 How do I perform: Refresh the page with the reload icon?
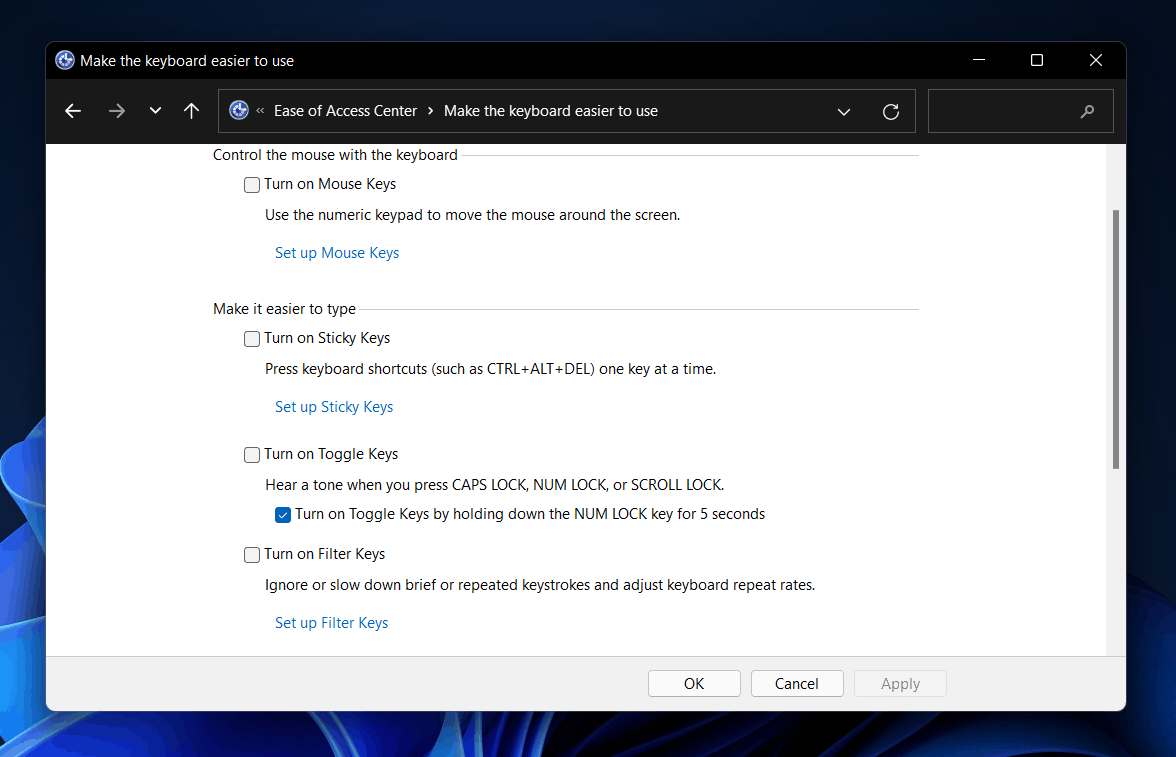[890, 112]
